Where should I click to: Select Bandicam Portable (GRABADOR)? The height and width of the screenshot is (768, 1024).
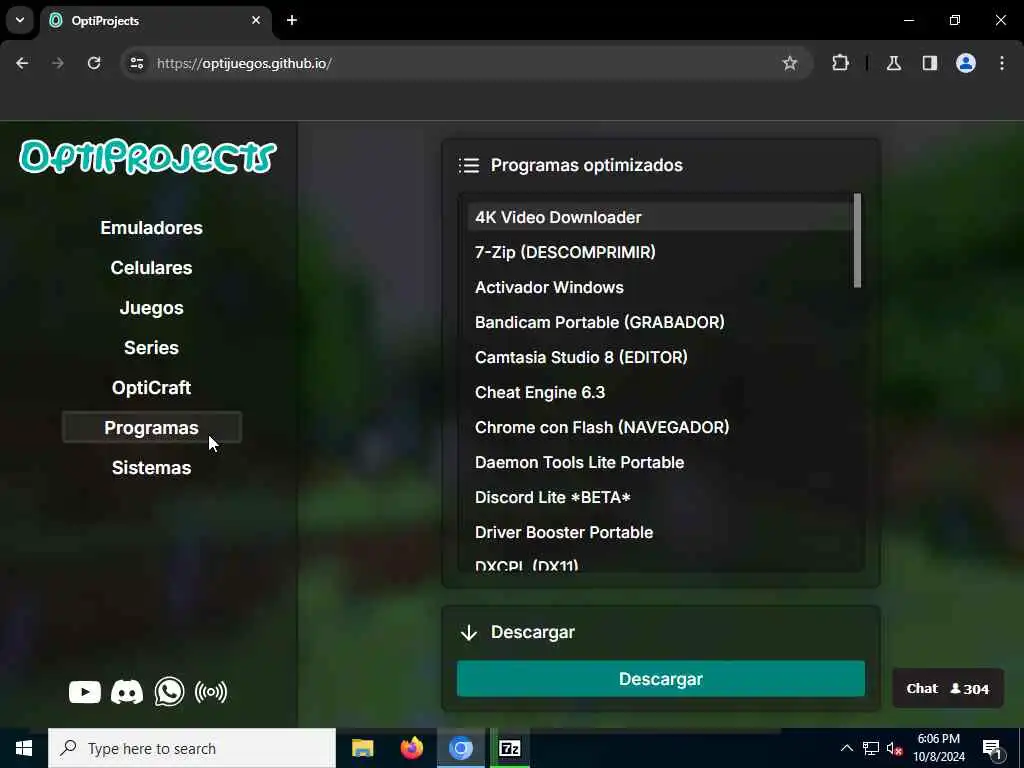tap(660, 323)
